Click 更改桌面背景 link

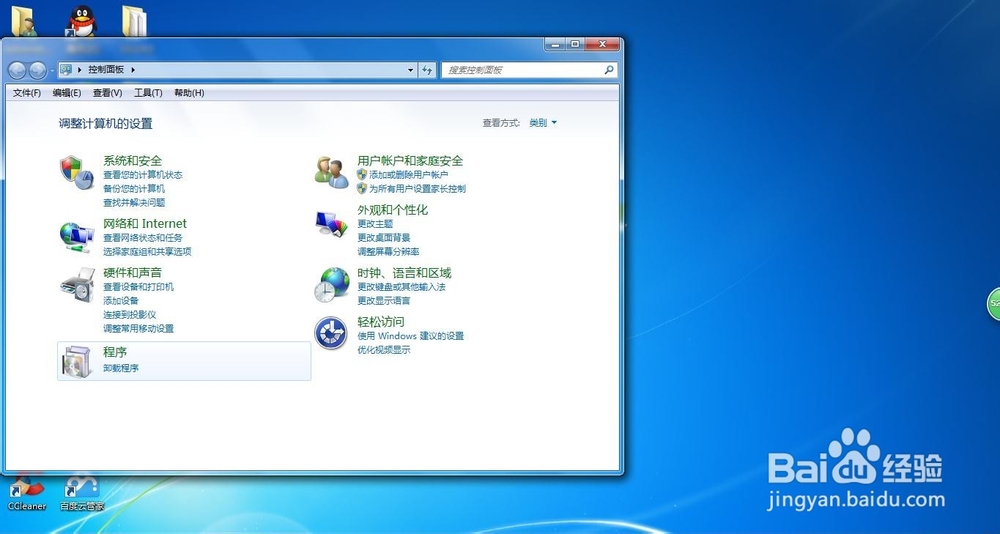(384, 238)
